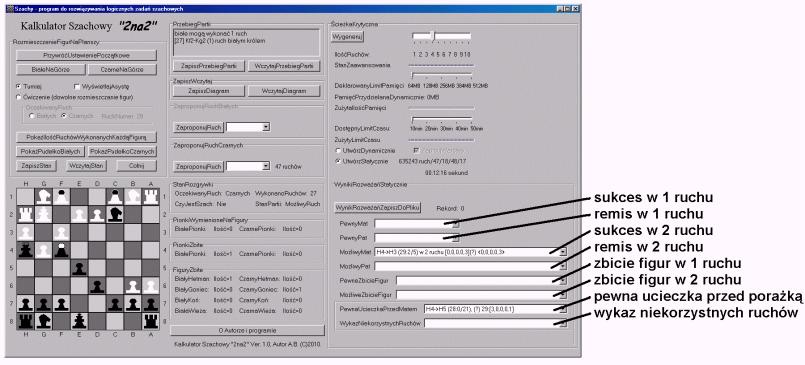Select the Turniej radio button
This screenshot has height=365, width=805.
(x=19, y=87)
